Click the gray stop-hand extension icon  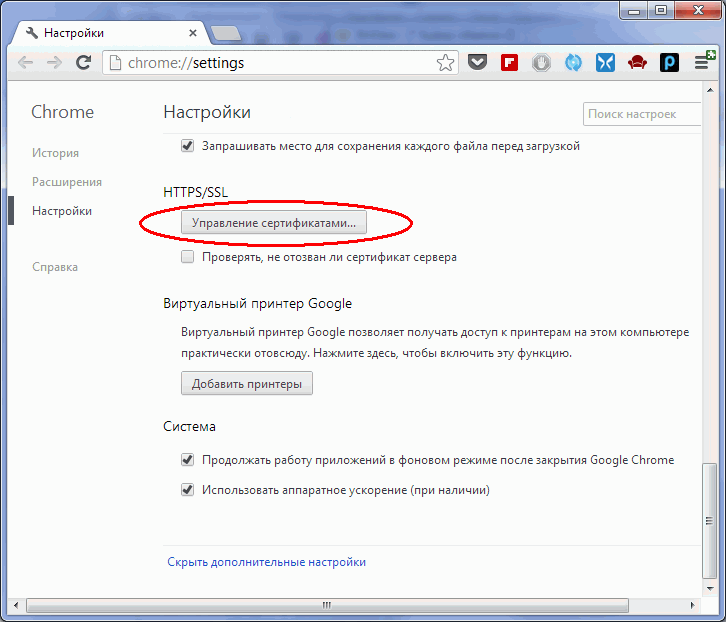[541, 63]
